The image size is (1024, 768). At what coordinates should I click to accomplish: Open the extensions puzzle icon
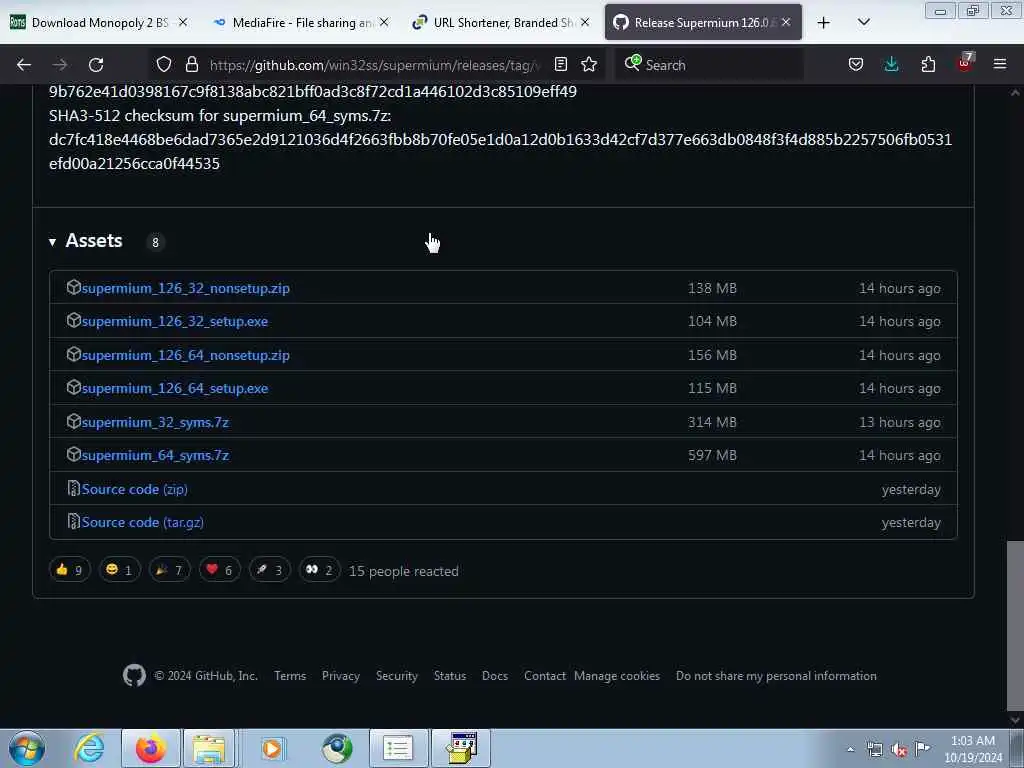pyautogui.click(x=928, y=65)
